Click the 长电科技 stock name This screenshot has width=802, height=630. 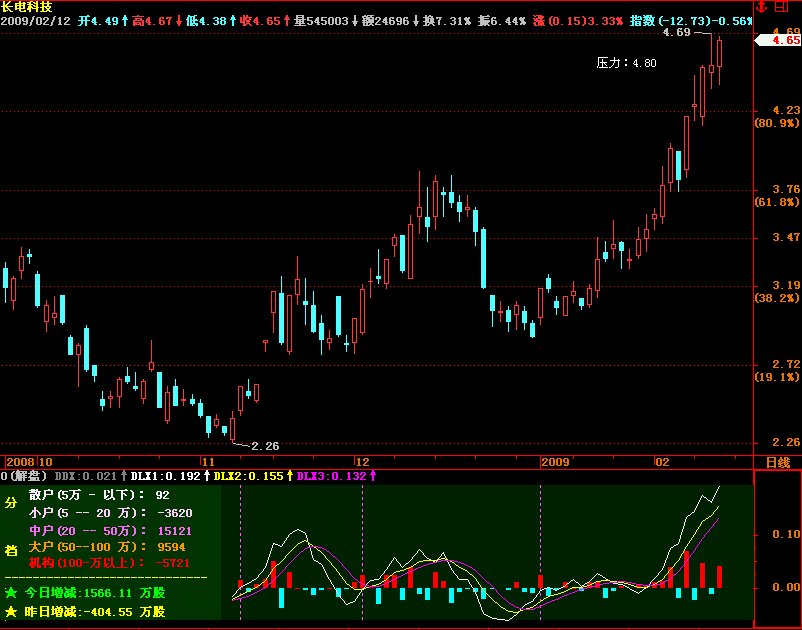[27, 7]
